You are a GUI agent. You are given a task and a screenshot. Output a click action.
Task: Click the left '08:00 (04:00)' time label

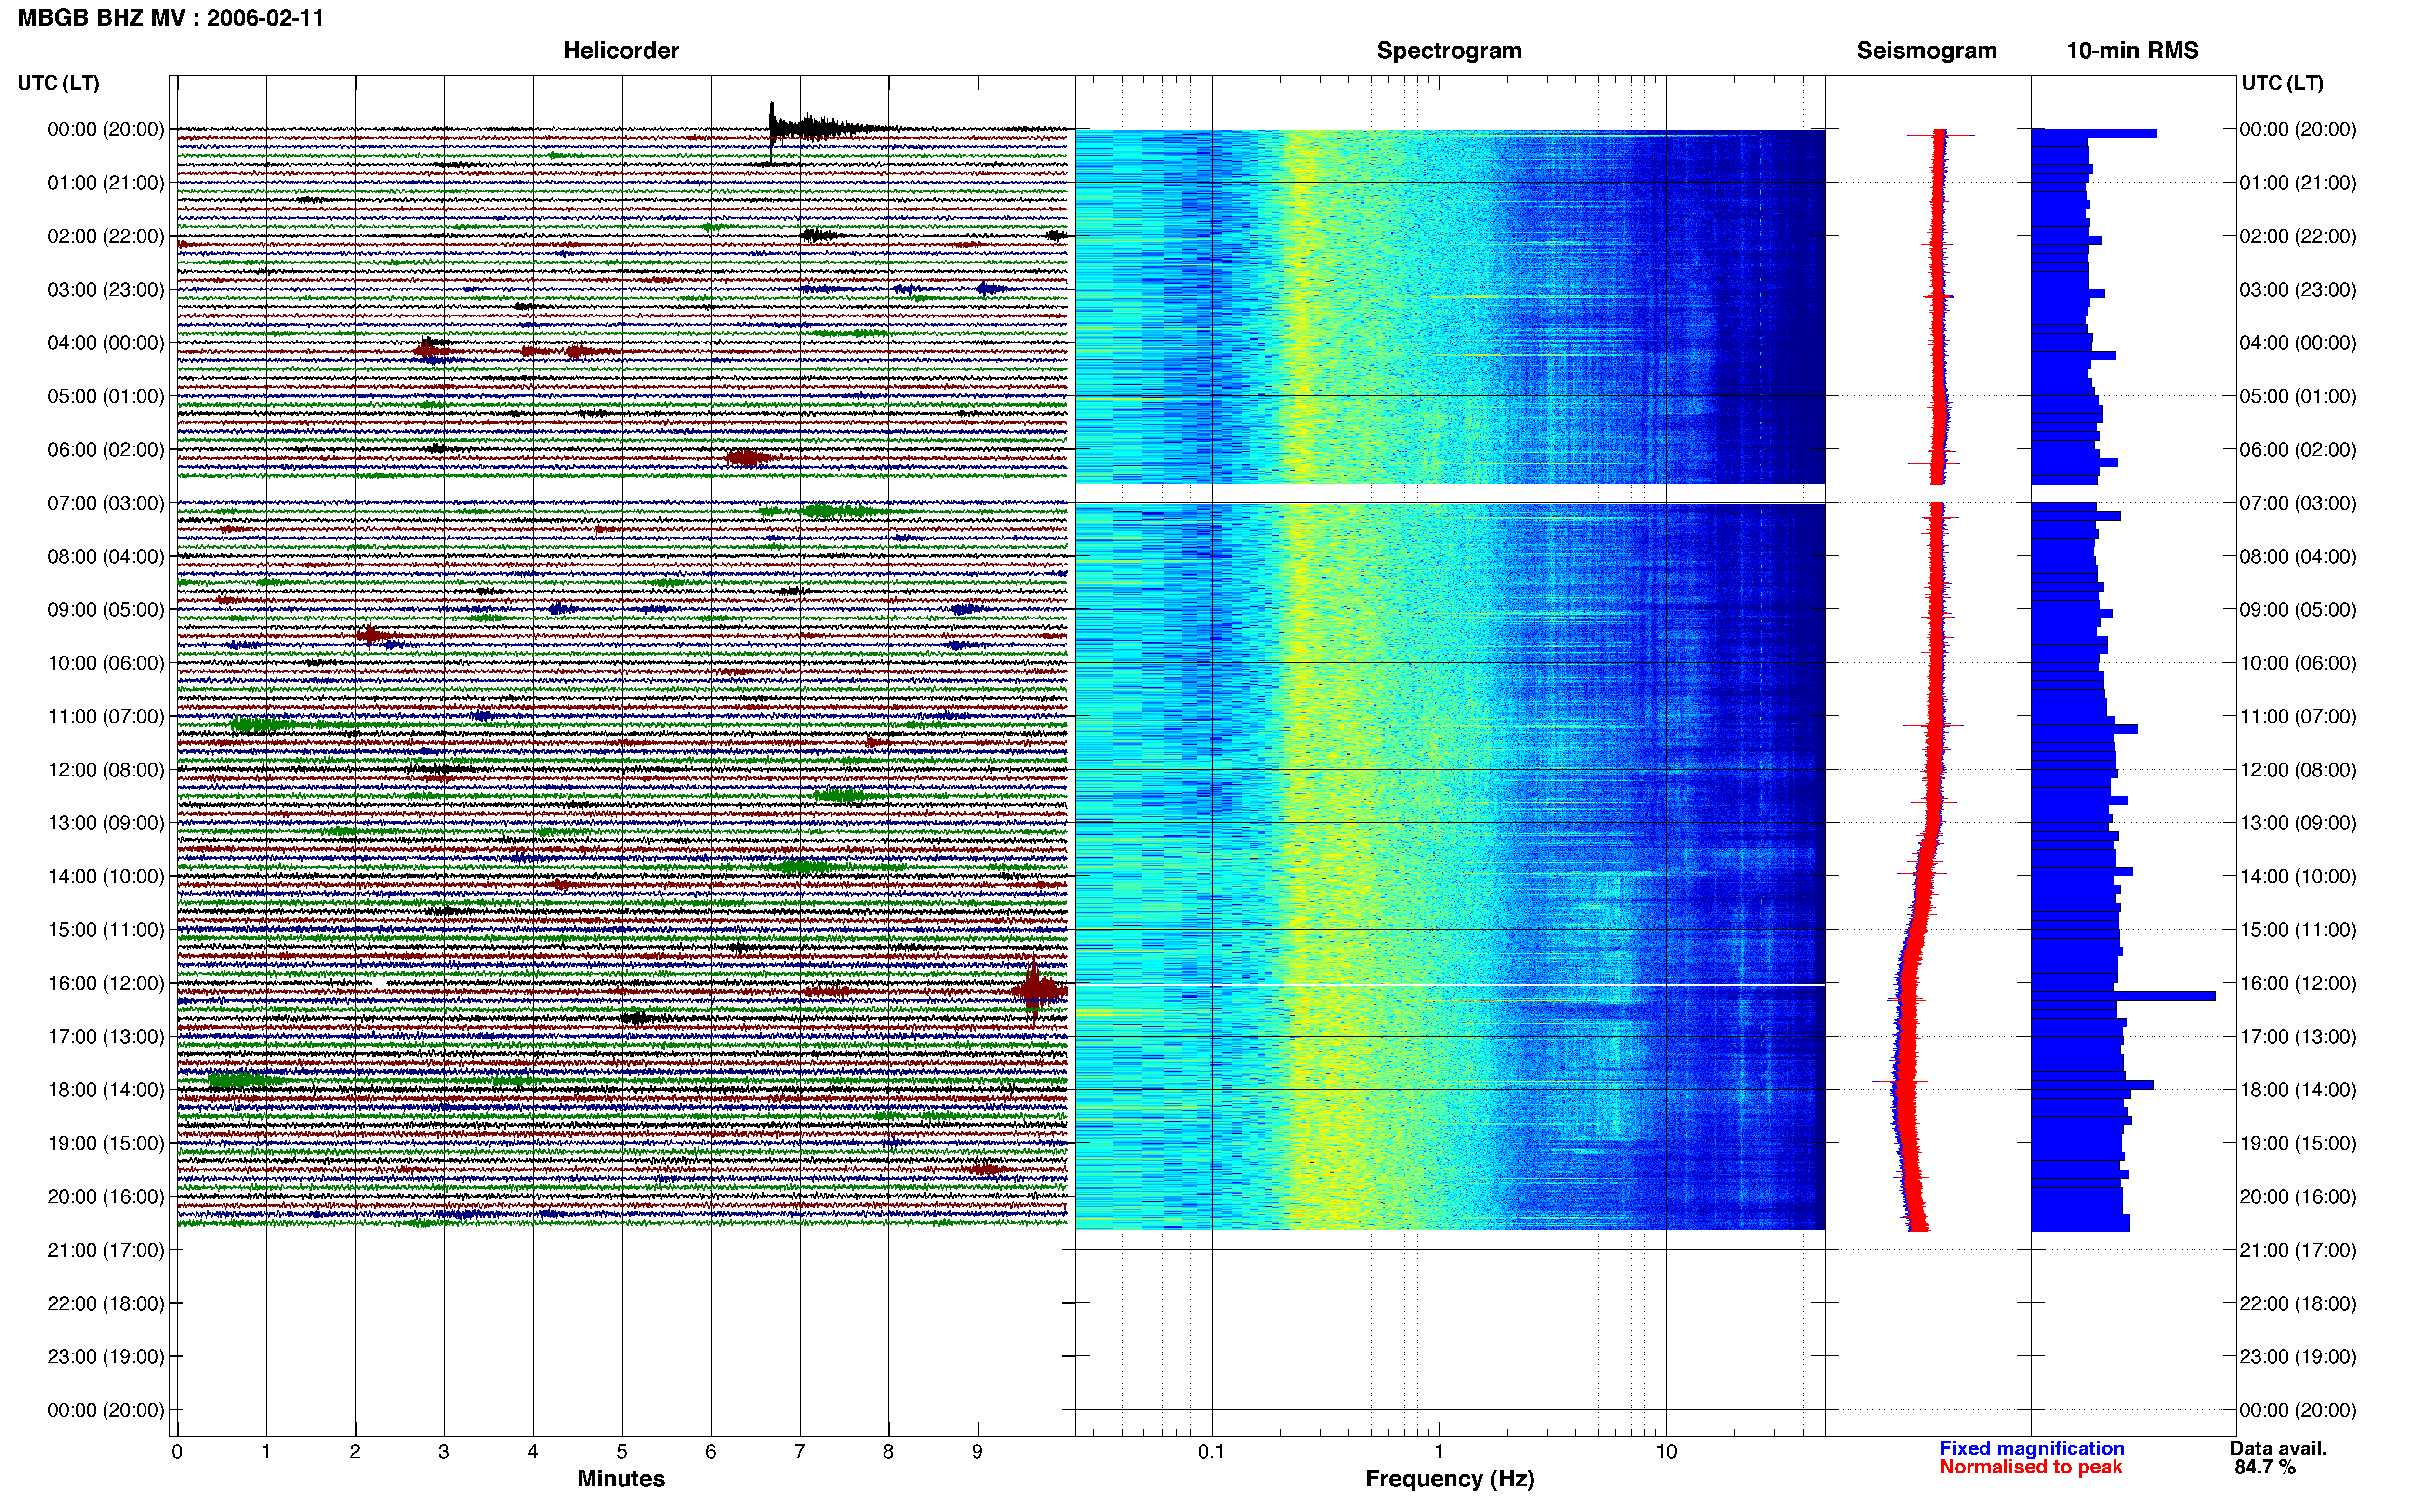coord(106,556)
